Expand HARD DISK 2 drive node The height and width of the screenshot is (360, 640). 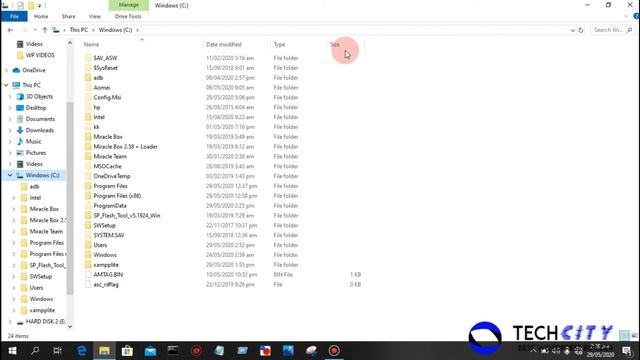pyautogui.click(x=10, y=322)
